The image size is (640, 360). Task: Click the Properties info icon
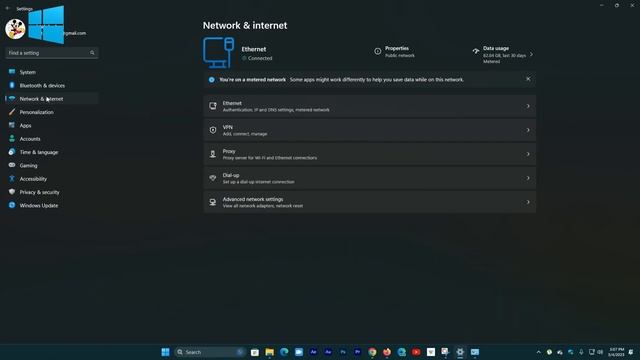[x=378, y=51]
